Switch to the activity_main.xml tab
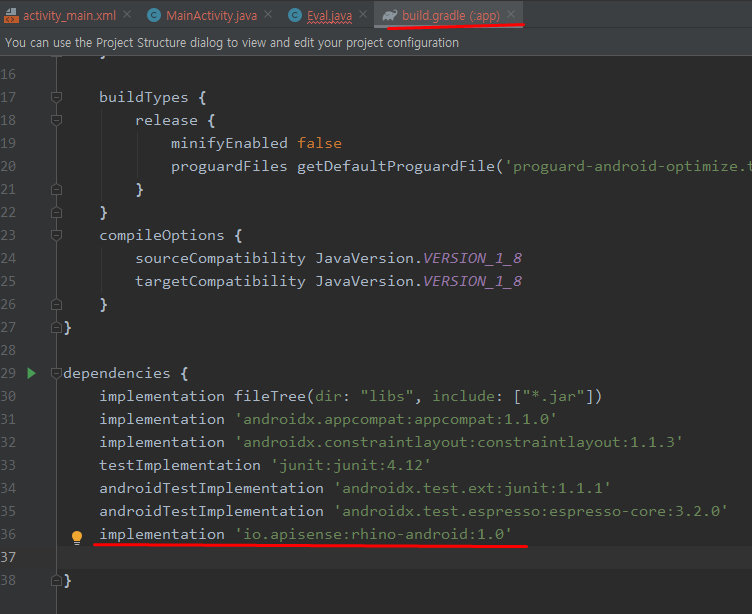 point(70,16)
